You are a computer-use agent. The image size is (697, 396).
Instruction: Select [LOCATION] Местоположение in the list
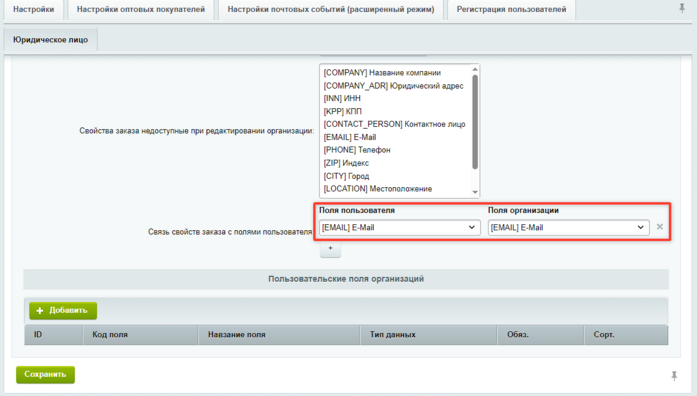coord(395,189)
